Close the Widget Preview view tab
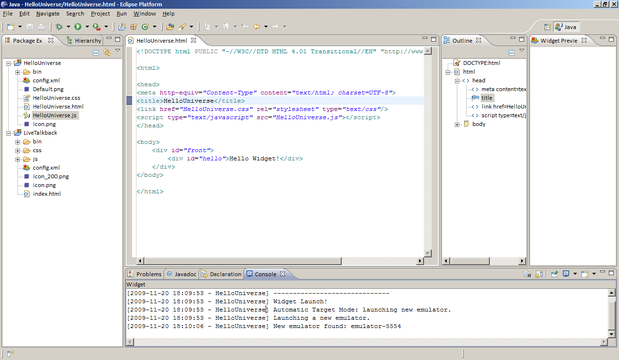 pos(584,40)
